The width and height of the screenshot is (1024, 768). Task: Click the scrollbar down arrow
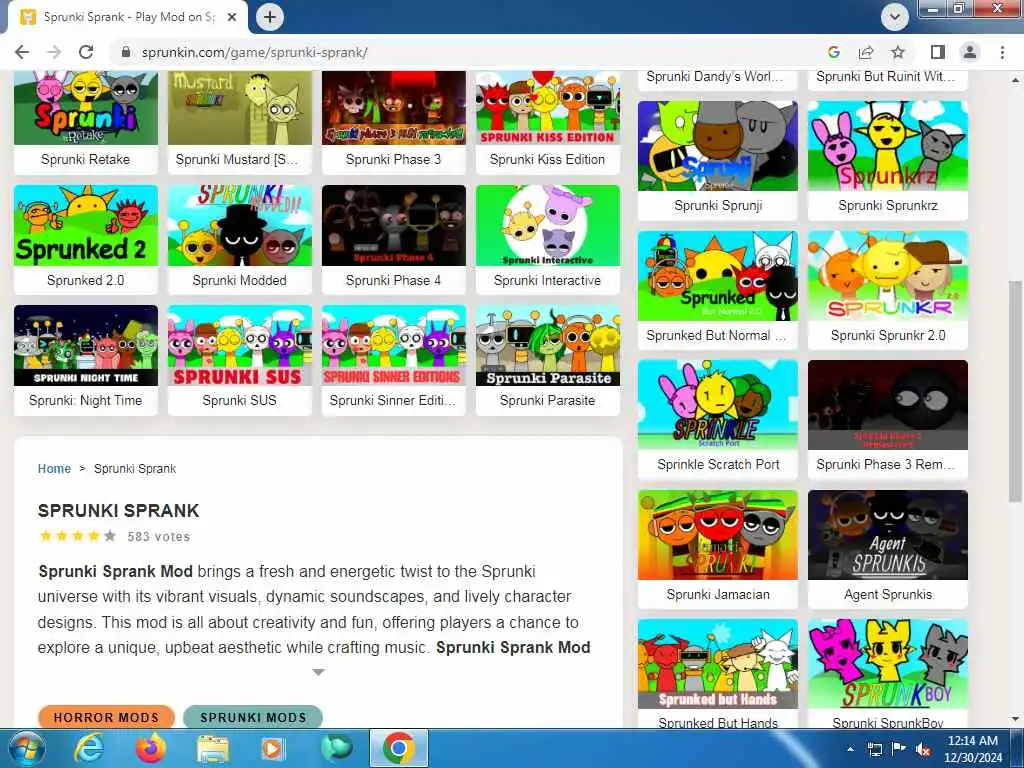(1015, 720)
